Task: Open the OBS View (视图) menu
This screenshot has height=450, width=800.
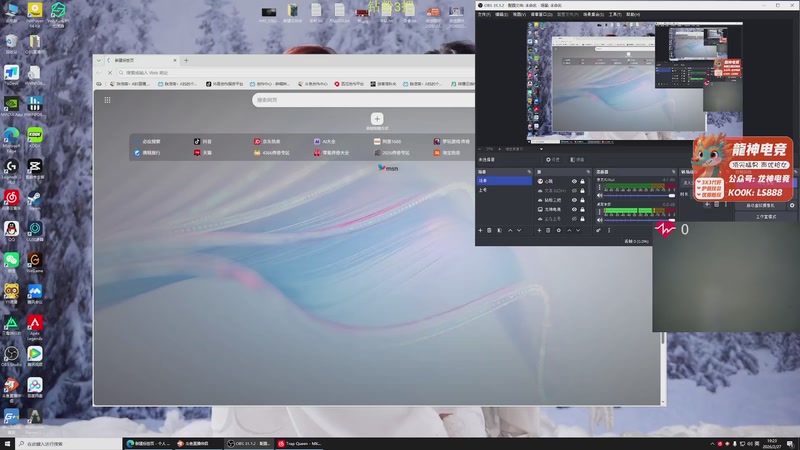Action: [x=519, y=14]
